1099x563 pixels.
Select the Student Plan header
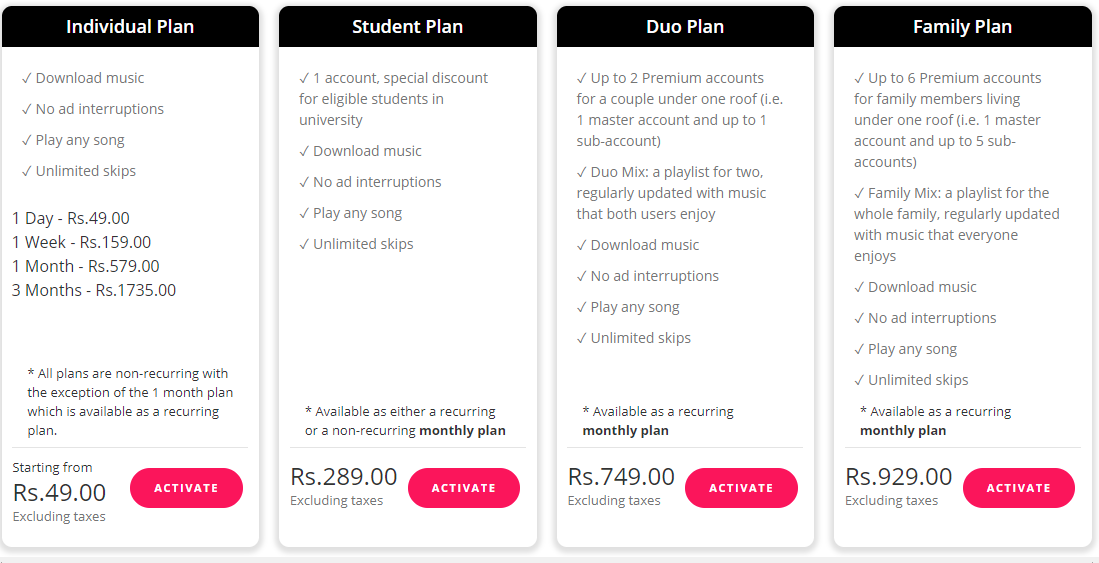click(x=408, y=27)
